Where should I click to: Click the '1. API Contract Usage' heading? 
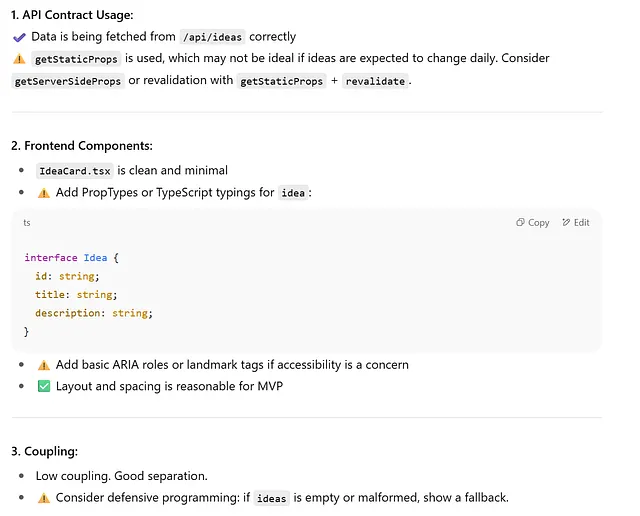click(x=72, y=15)
